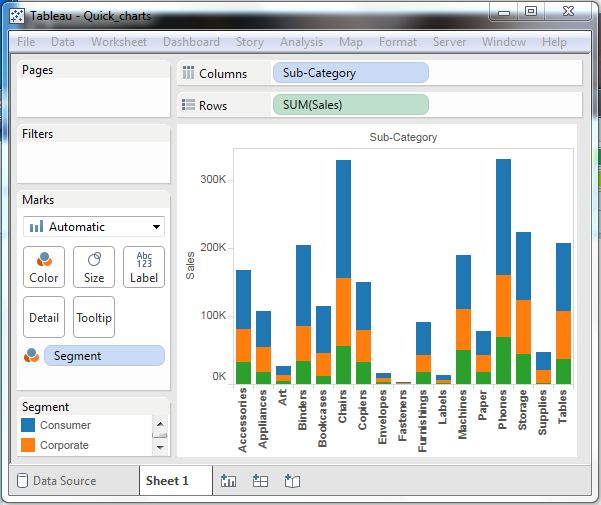Select the blue Consumer legend swatch
Image resolution: width=601 pixels, height=505 pixels.
28,425
